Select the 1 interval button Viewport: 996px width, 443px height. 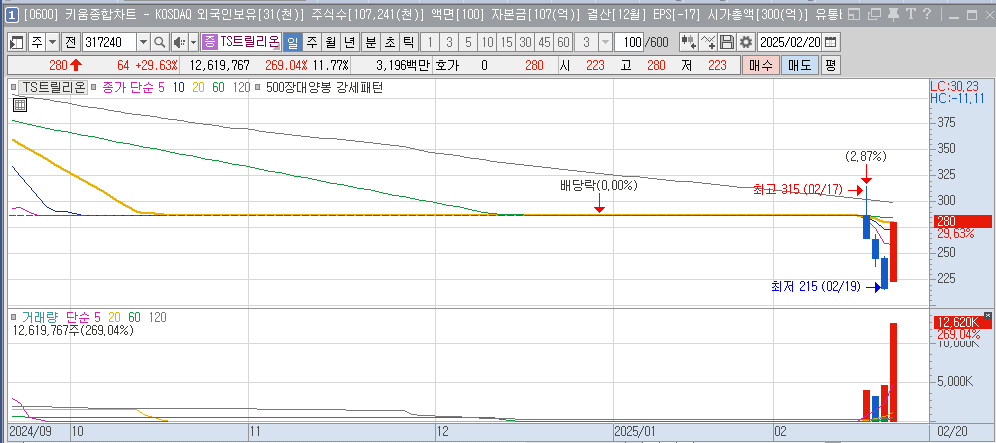pos(430,43)
